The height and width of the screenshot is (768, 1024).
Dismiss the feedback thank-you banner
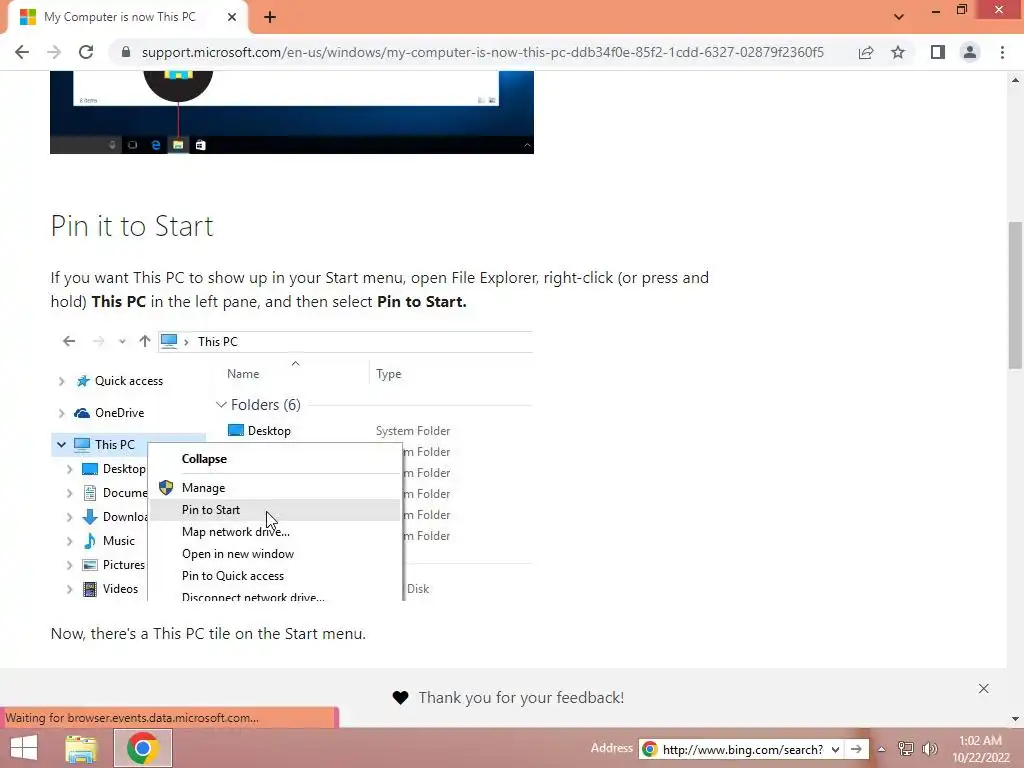[984, 688]
